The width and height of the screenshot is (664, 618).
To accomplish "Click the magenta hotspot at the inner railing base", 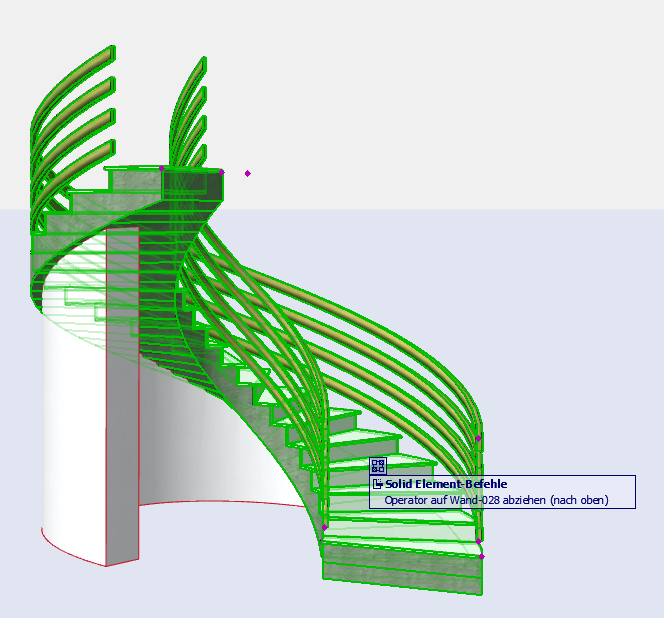I will pos(325,527).
